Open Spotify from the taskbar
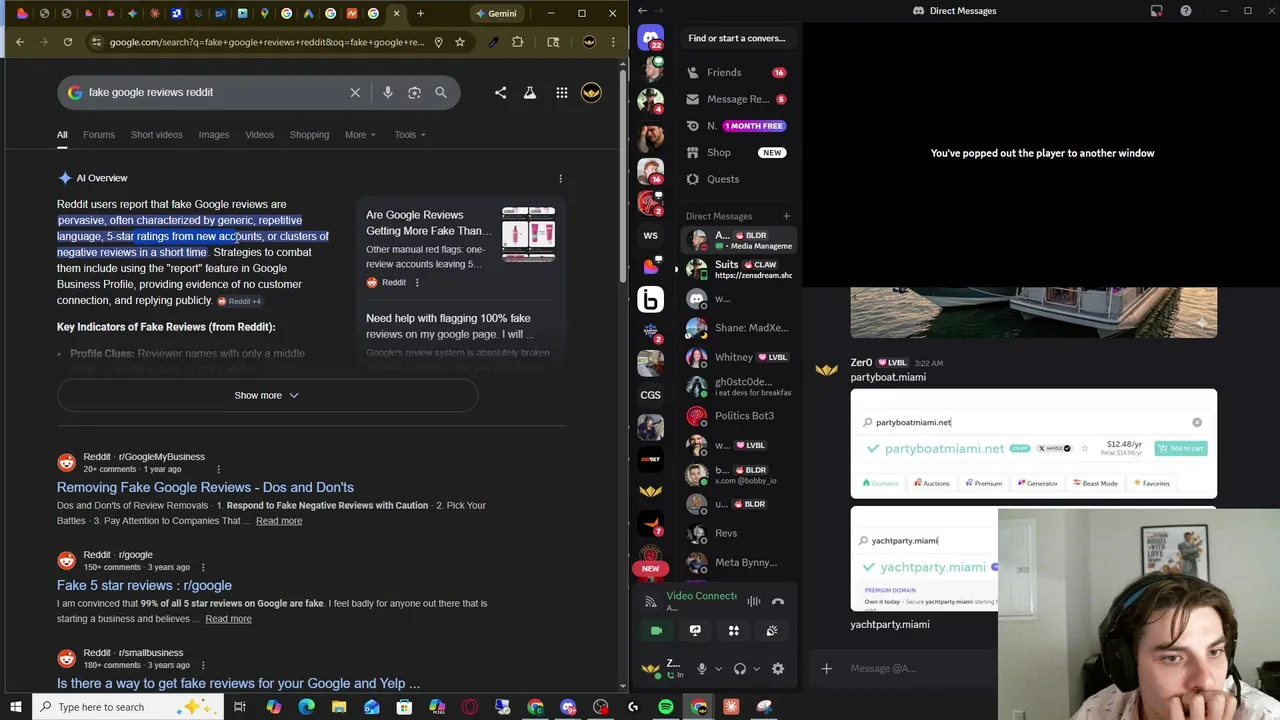This screenshot has height=720, width=1280. coord(666,708)
